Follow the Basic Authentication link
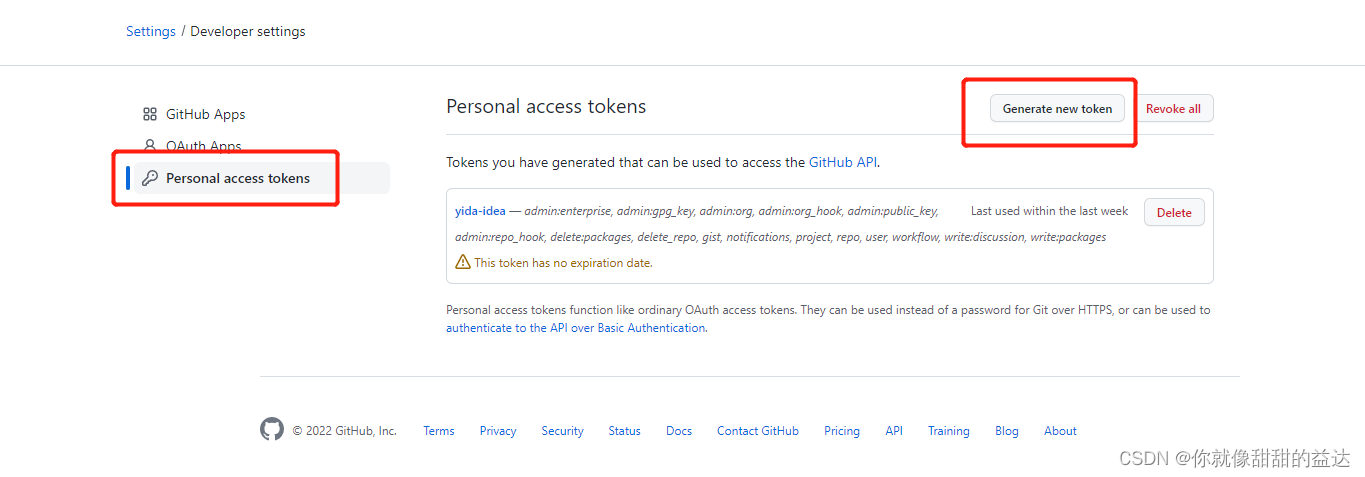The width and height of the screenshot is (1365, 477). 576,328
